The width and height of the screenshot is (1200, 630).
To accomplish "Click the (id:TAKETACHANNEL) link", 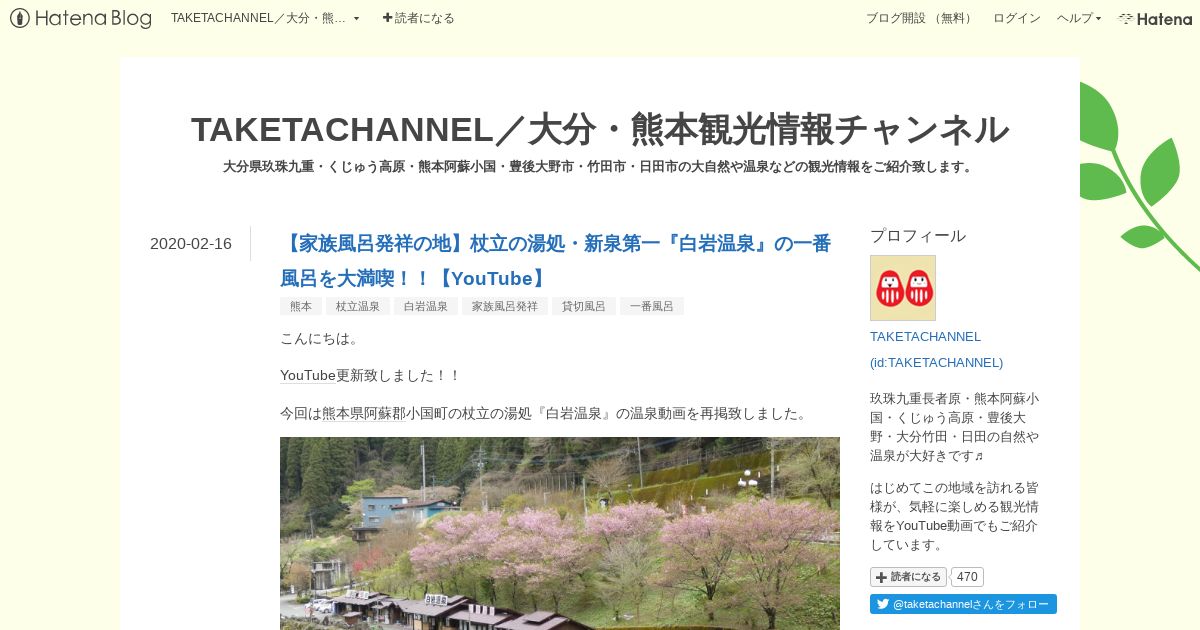I will [936, 362].
